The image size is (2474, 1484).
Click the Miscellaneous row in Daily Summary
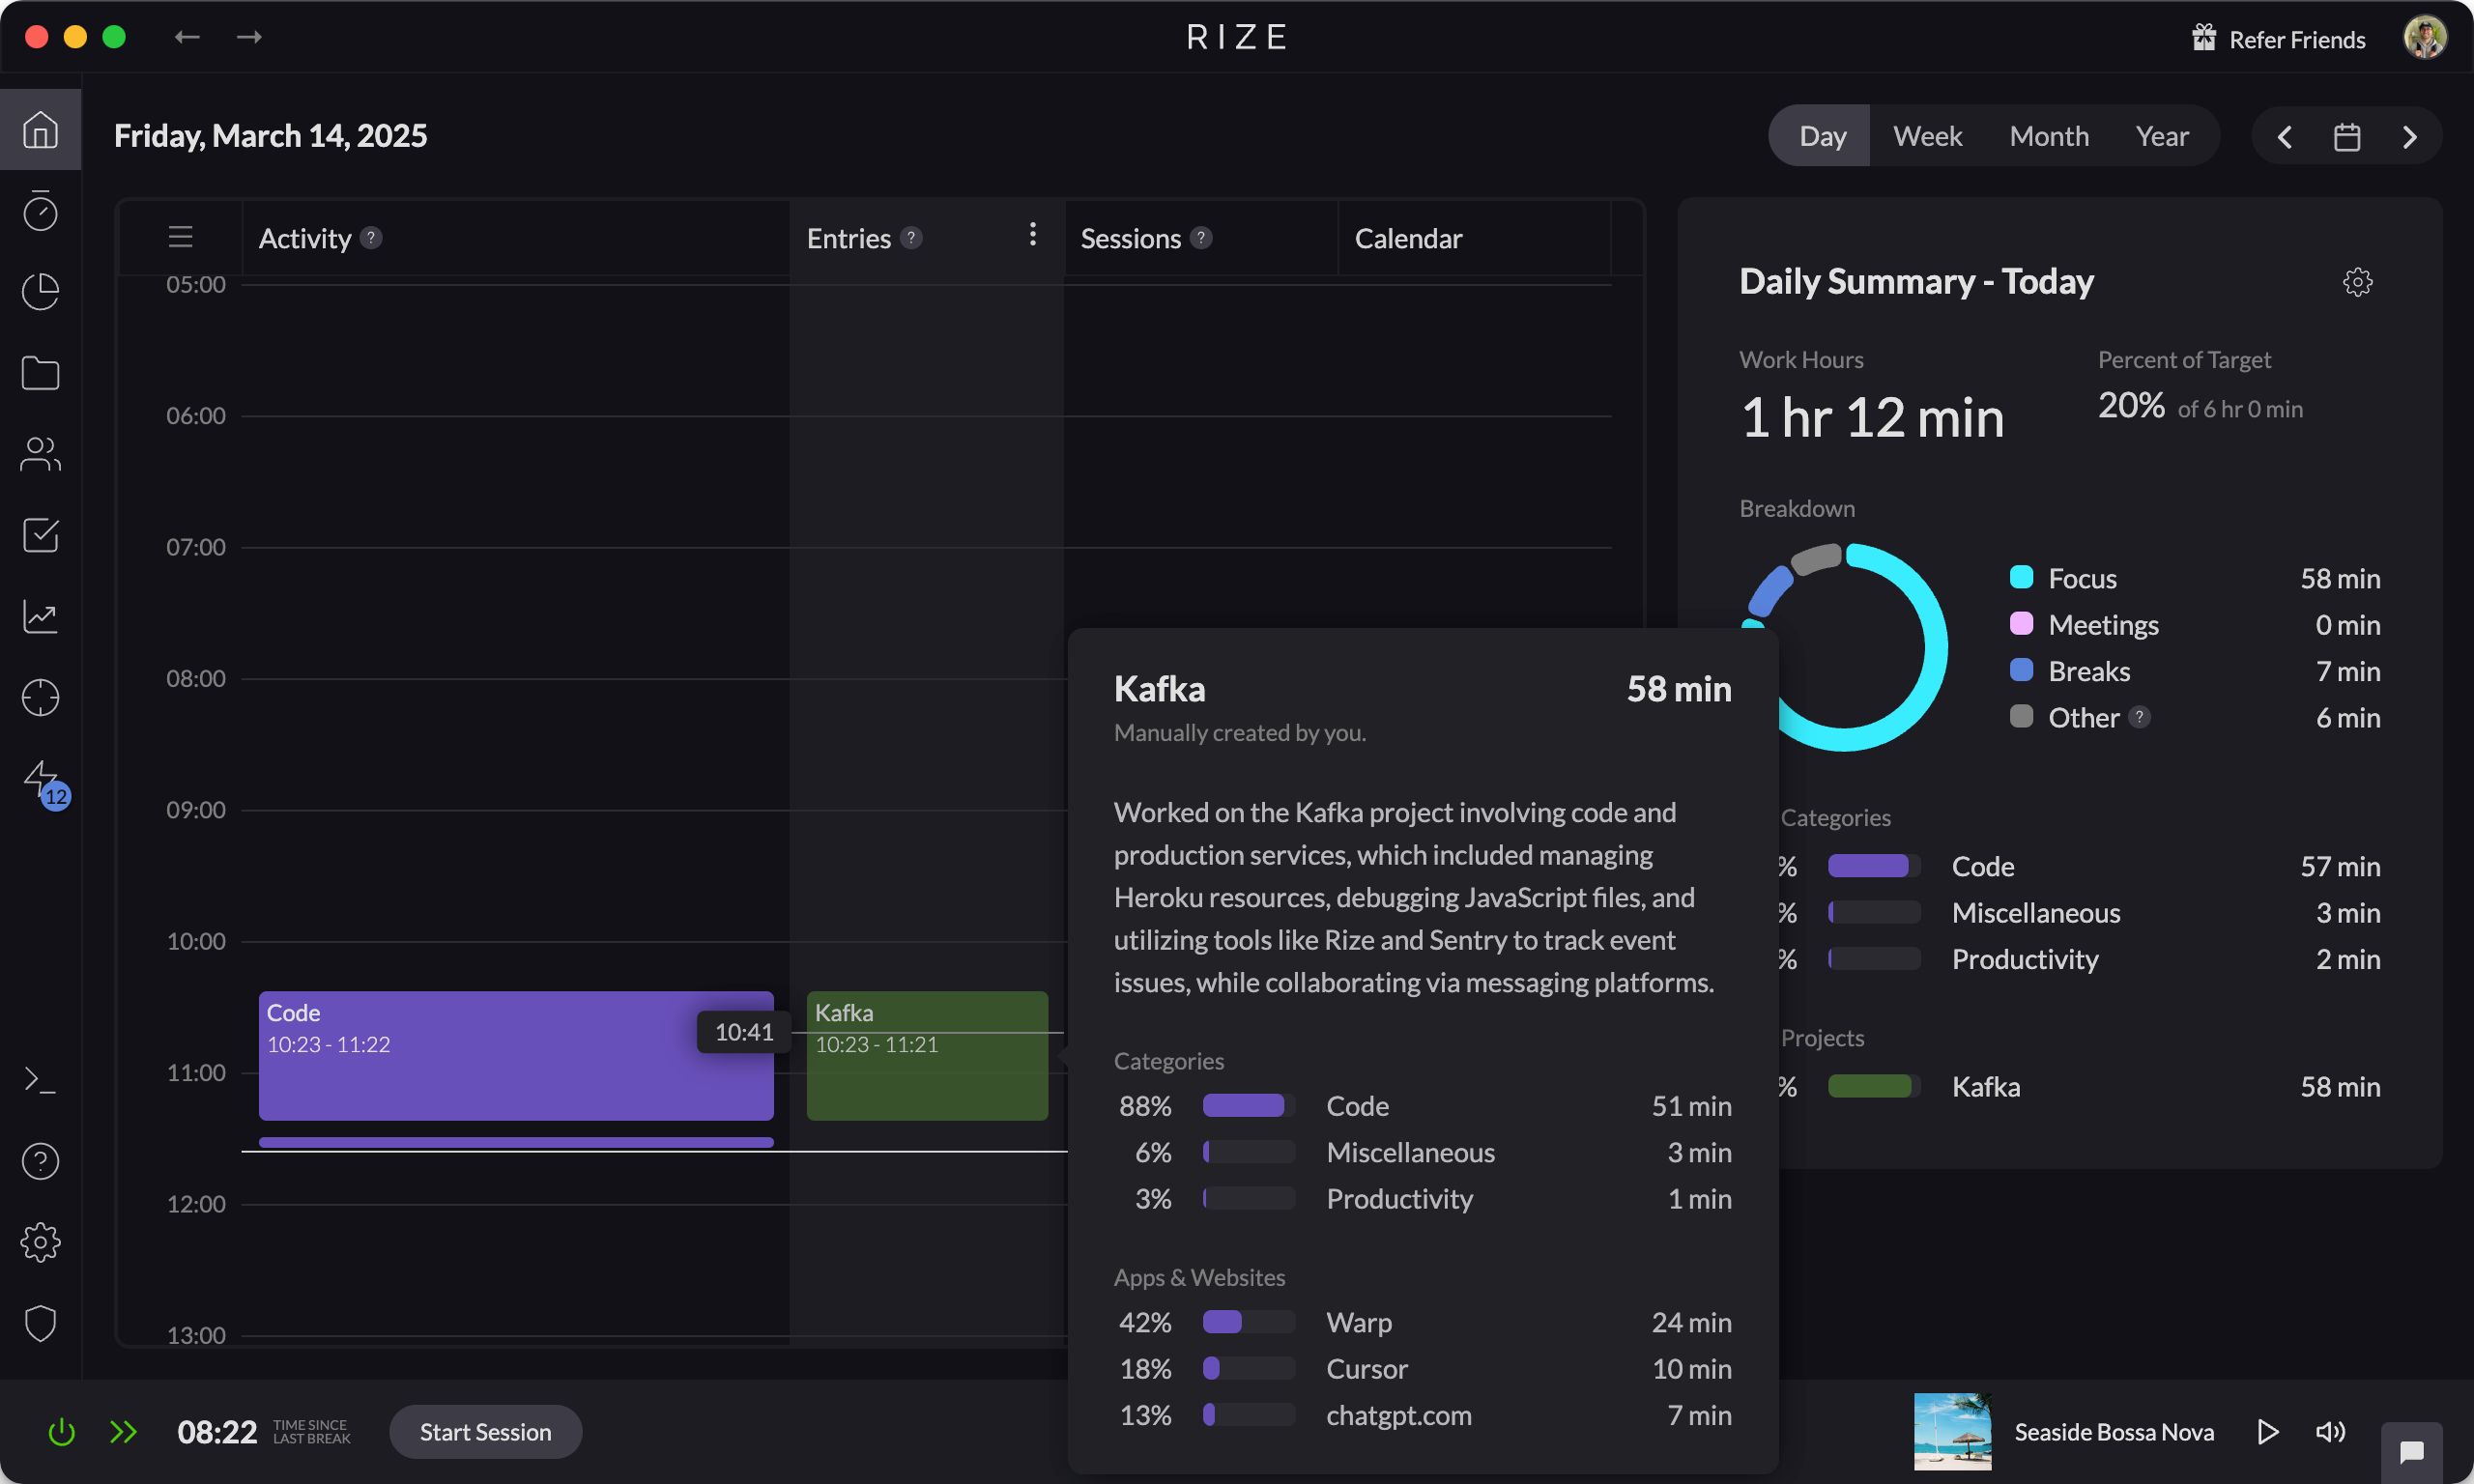(x=2078, y=912)
